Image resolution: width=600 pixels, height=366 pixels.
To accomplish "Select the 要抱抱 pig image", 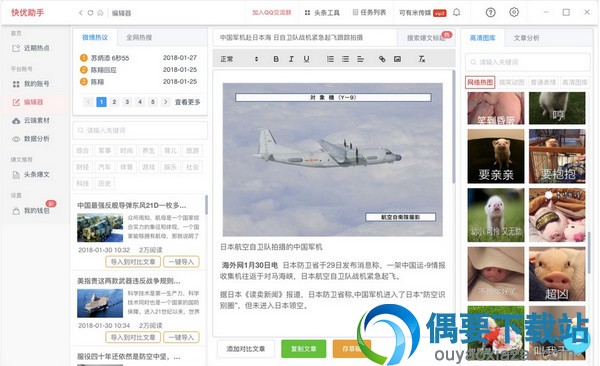I will pos(557,156).
